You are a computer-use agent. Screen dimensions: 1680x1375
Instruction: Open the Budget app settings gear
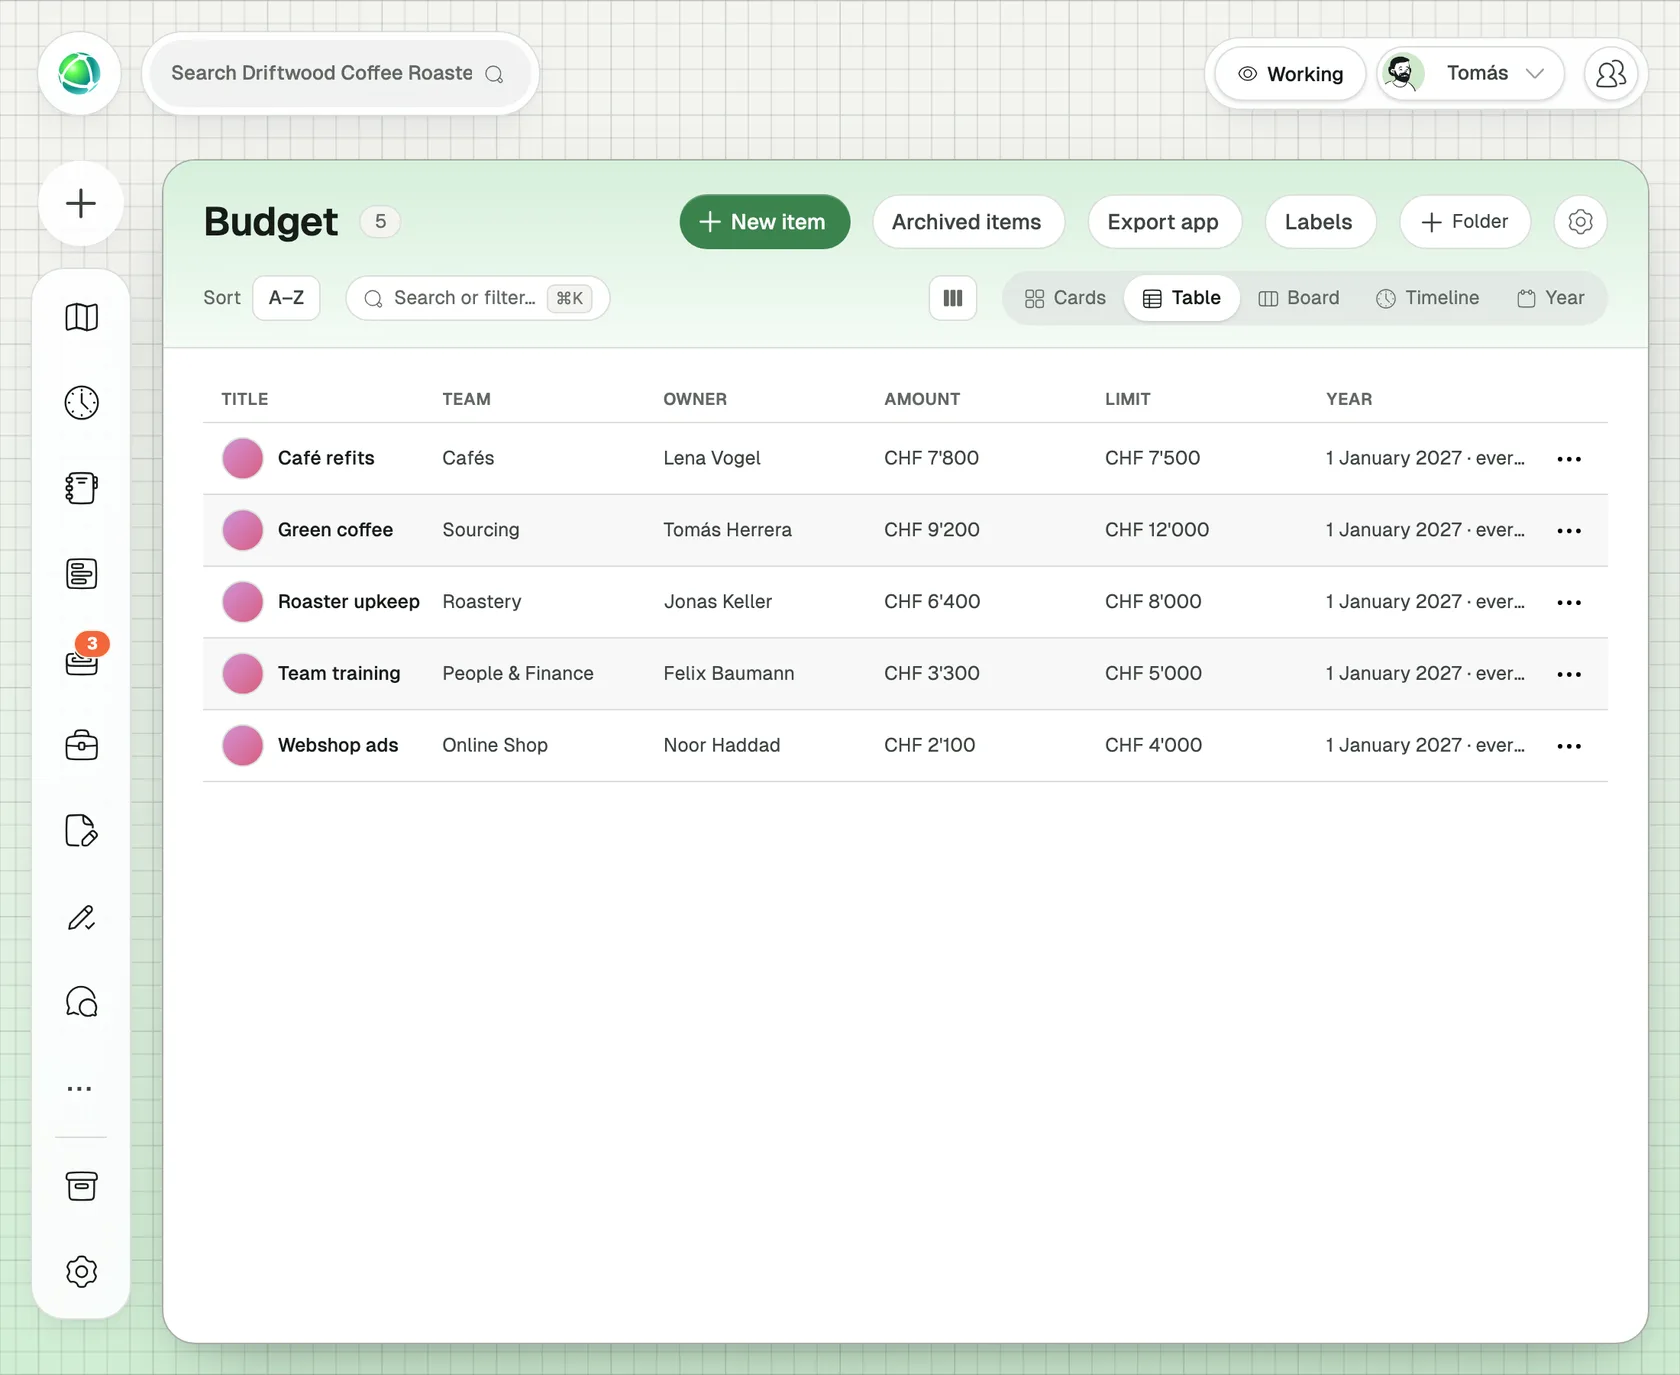click(x=1580, y=222)
